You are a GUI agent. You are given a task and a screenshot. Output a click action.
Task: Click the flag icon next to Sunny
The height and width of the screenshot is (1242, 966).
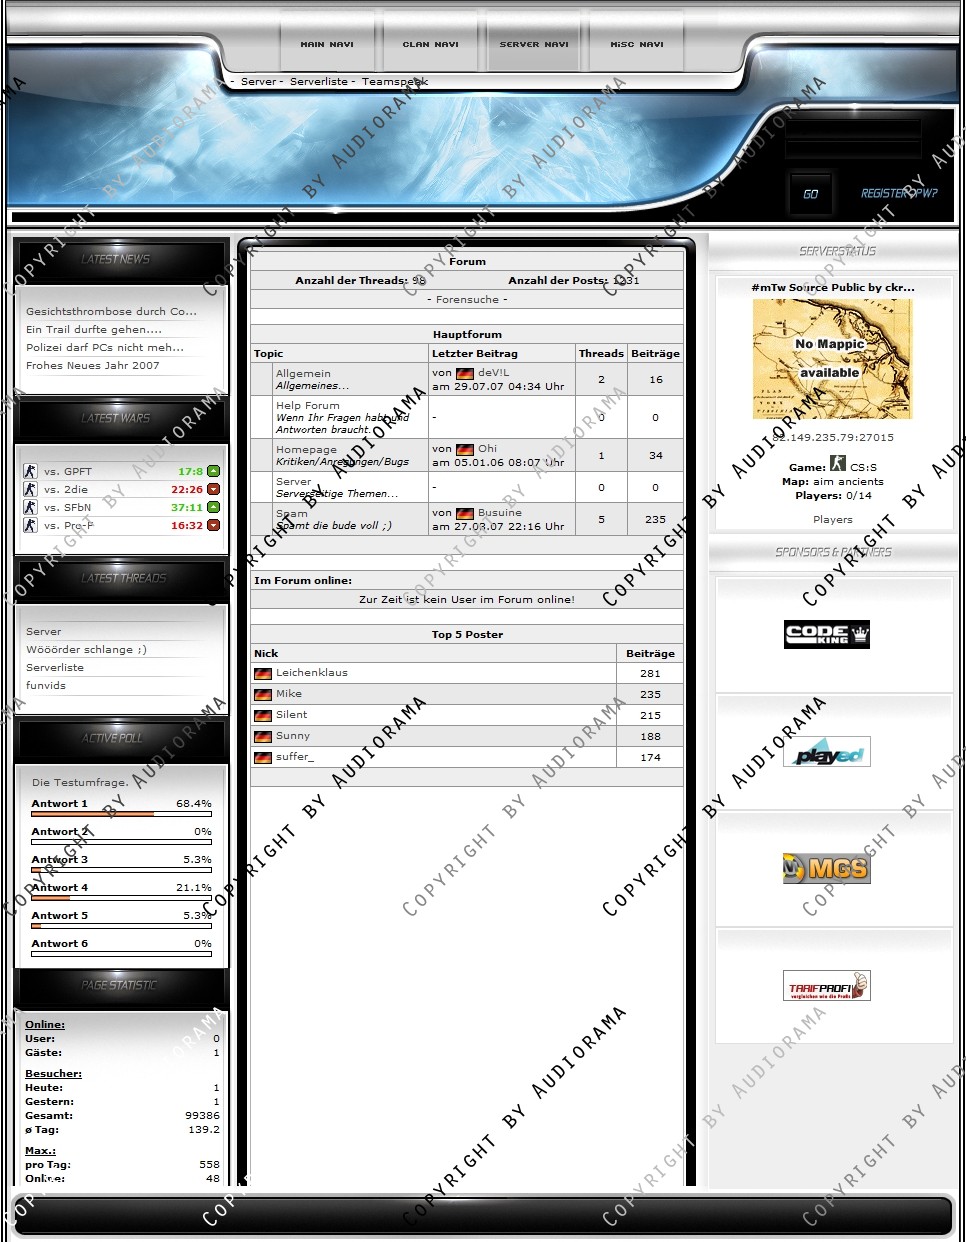click(x=263, y=736)
